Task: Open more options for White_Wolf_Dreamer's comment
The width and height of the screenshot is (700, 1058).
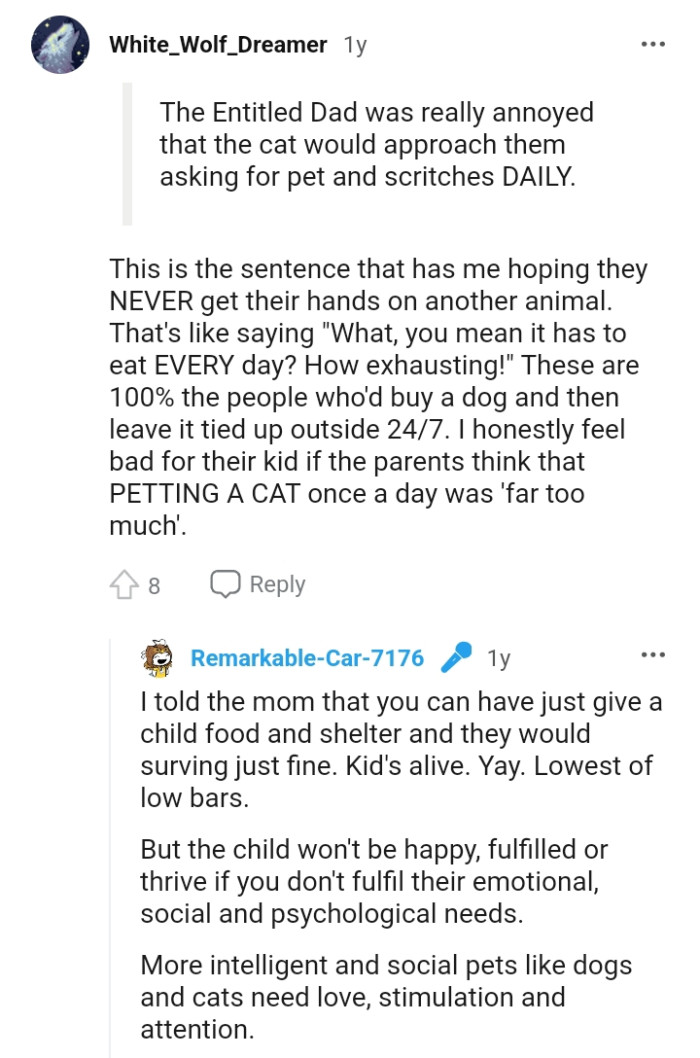Action: [652, 45]
